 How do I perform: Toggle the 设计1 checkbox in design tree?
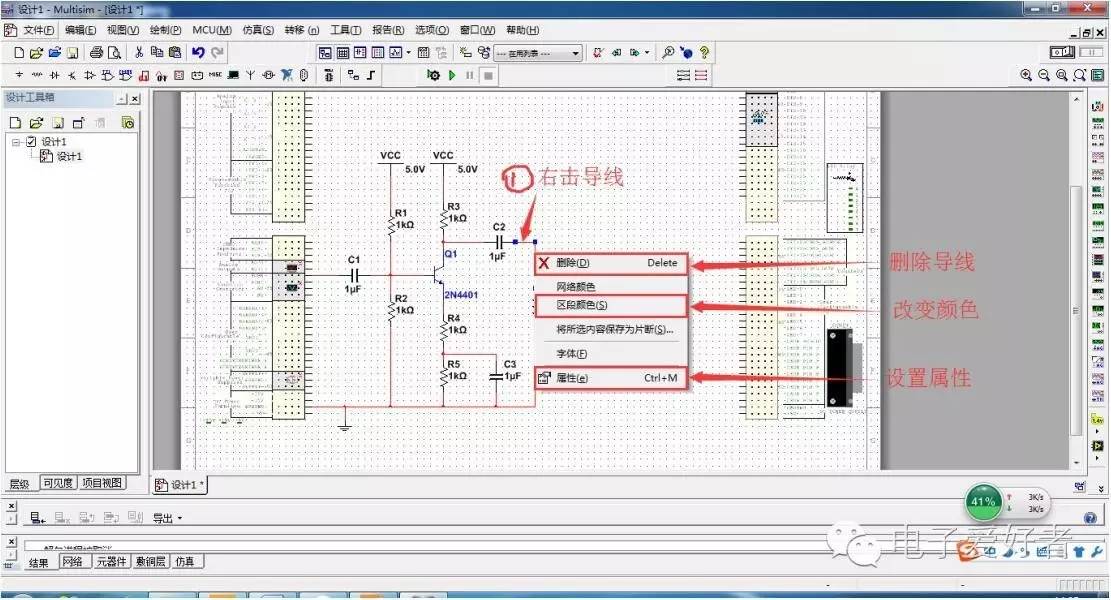point(31,142)
